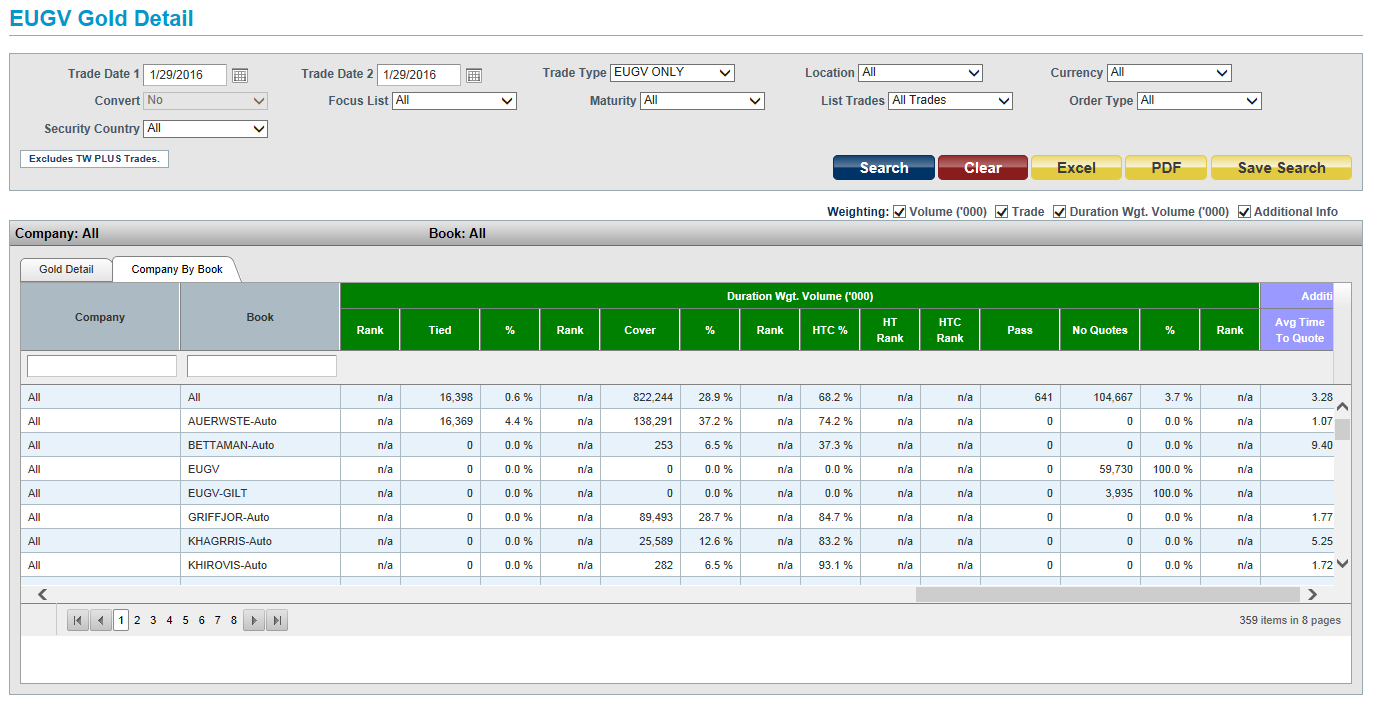
Task: Click the table scroll-up arrow
Action: [1343, 407]
